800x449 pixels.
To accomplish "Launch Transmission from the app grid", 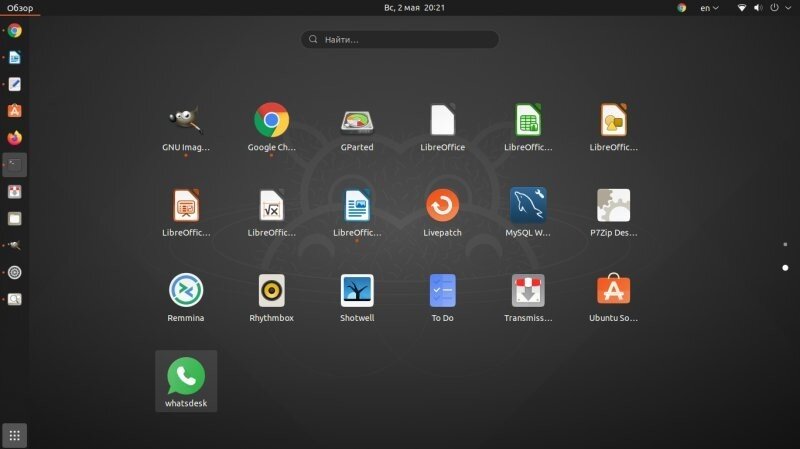I will 528,298.
